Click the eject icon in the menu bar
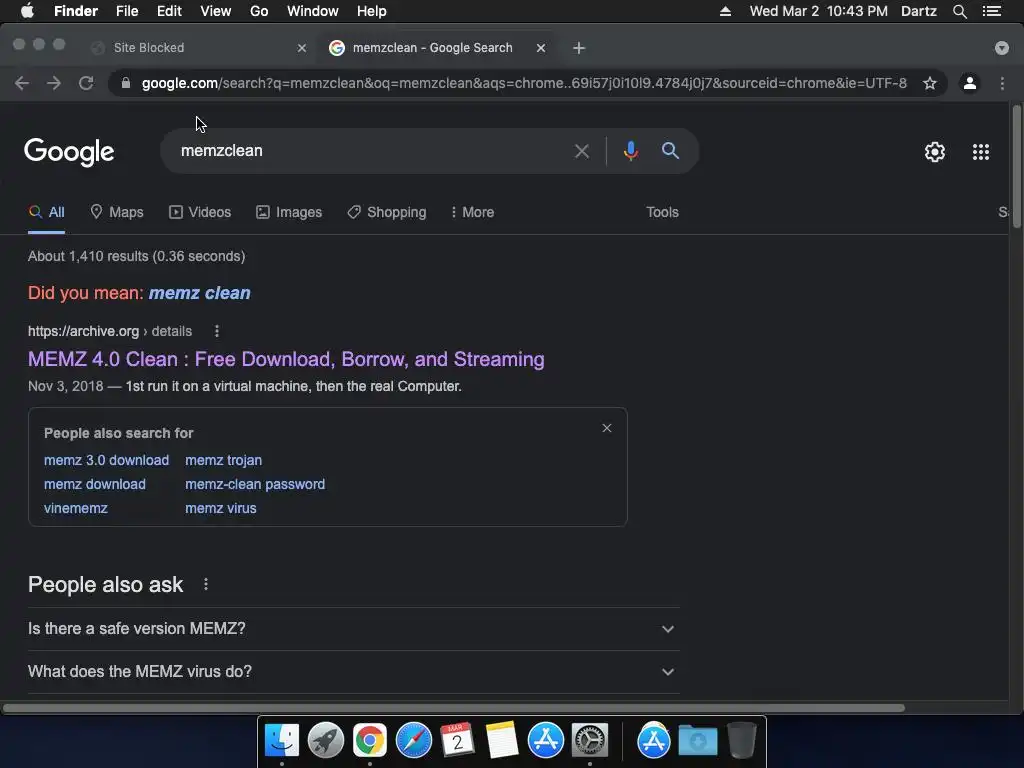 [725, 11]
